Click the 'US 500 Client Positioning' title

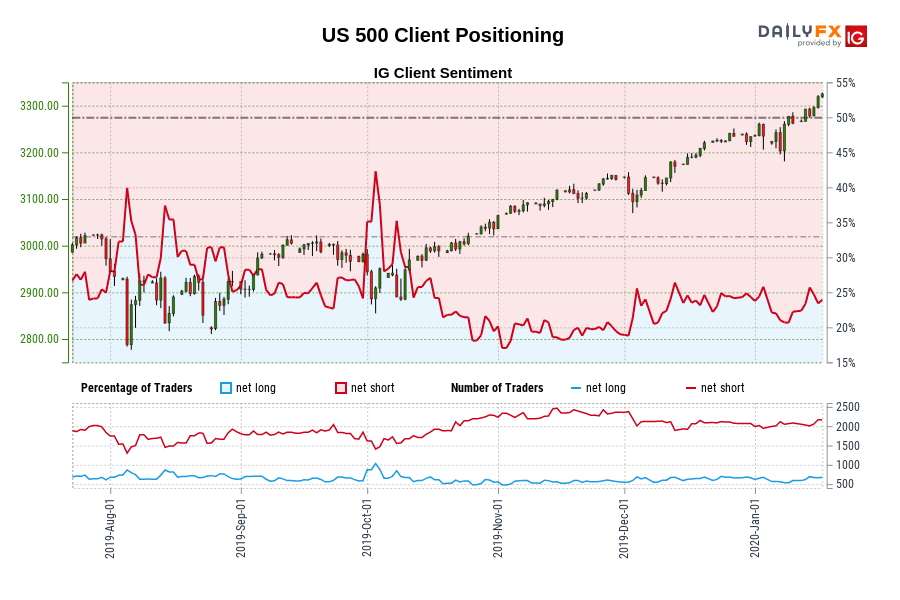[x=443, y=35]
